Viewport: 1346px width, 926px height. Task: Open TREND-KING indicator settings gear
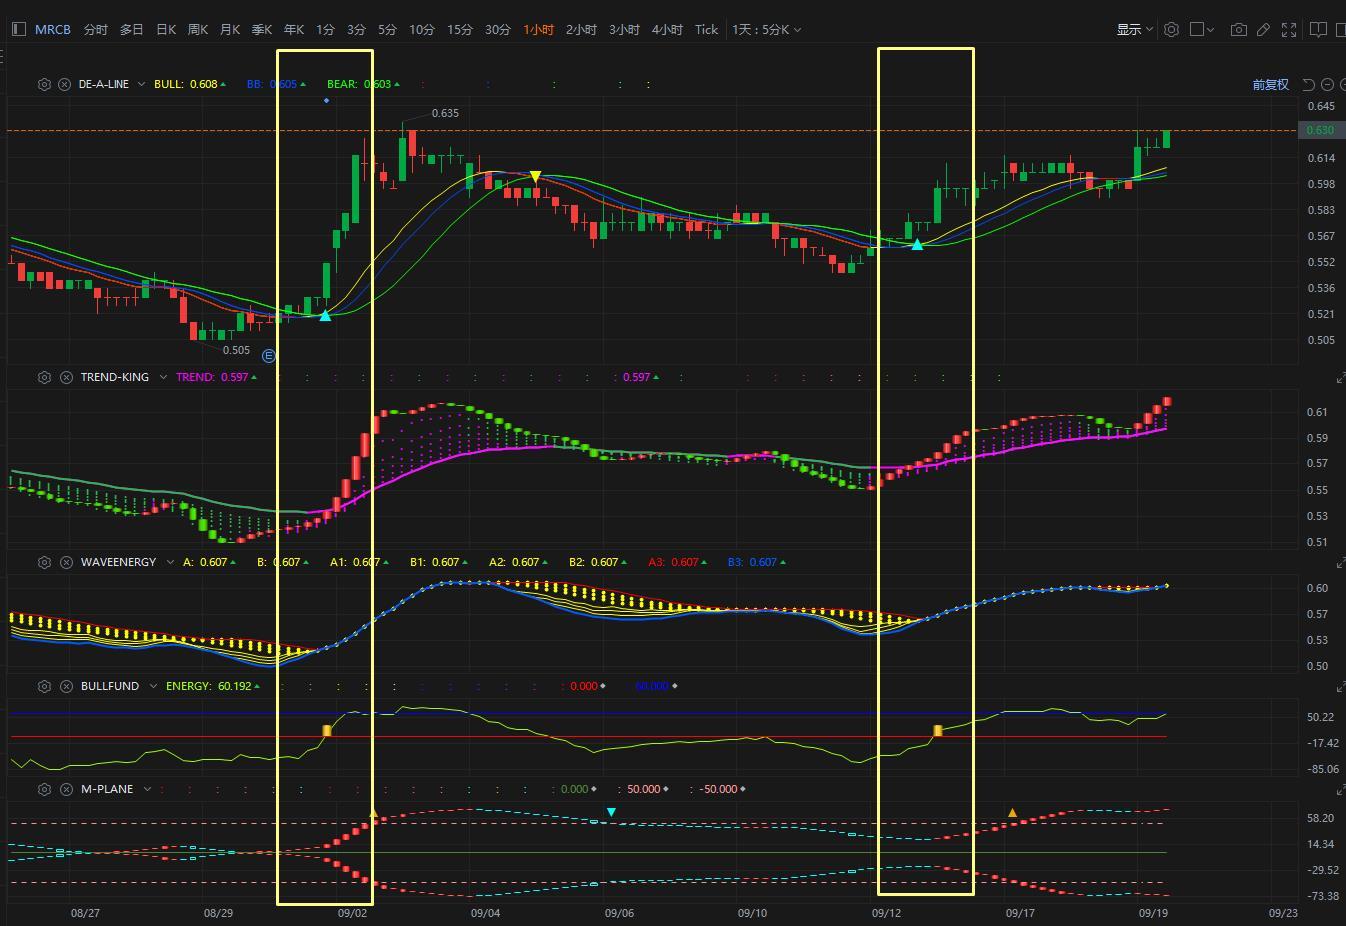[x=44, y=377]
